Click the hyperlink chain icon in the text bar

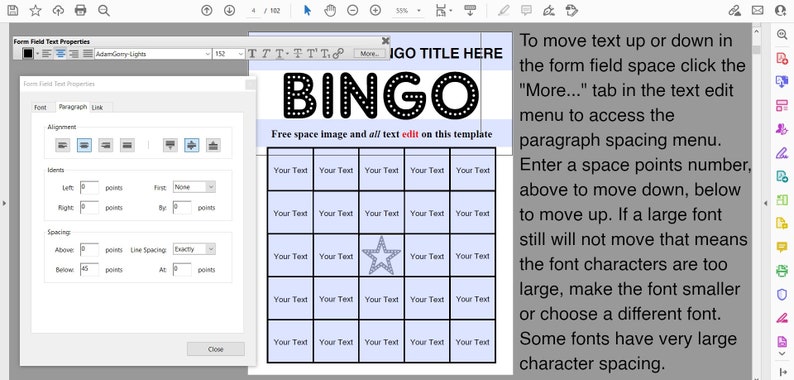tap(338, 54)
